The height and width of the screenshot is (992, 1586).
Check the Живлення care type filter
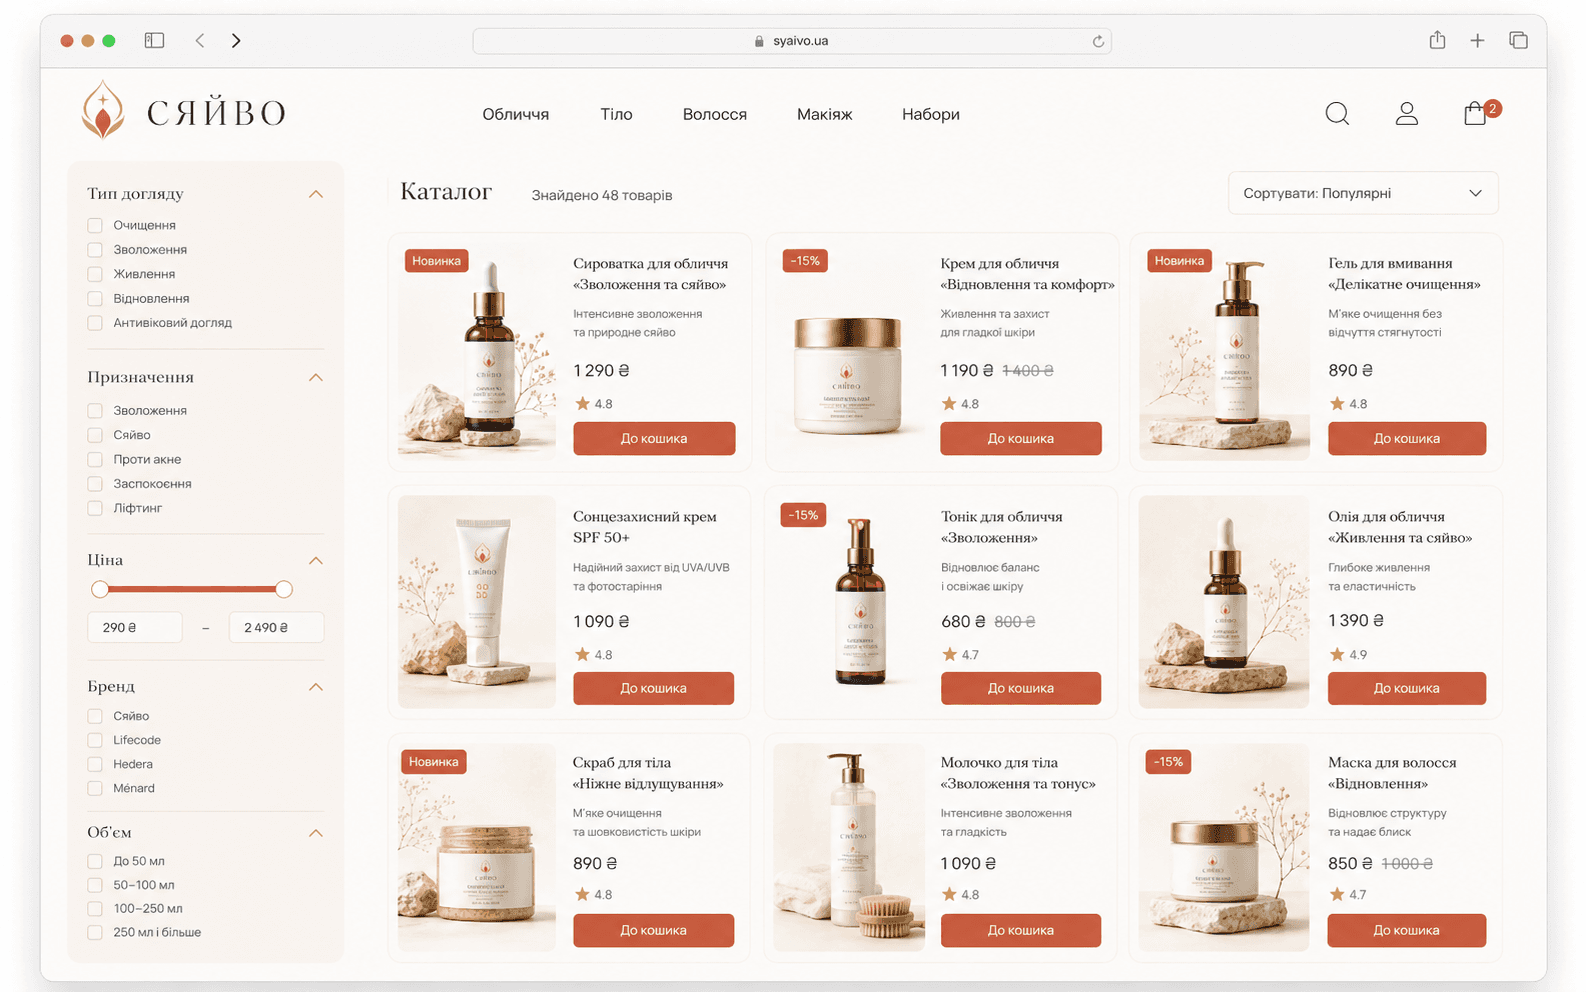[95, 274]
